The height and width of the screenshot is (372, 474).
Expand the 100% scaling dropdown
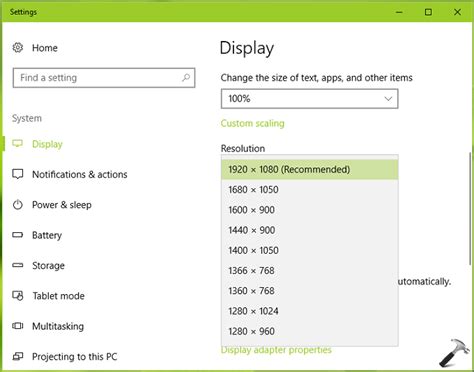point(309,99)
